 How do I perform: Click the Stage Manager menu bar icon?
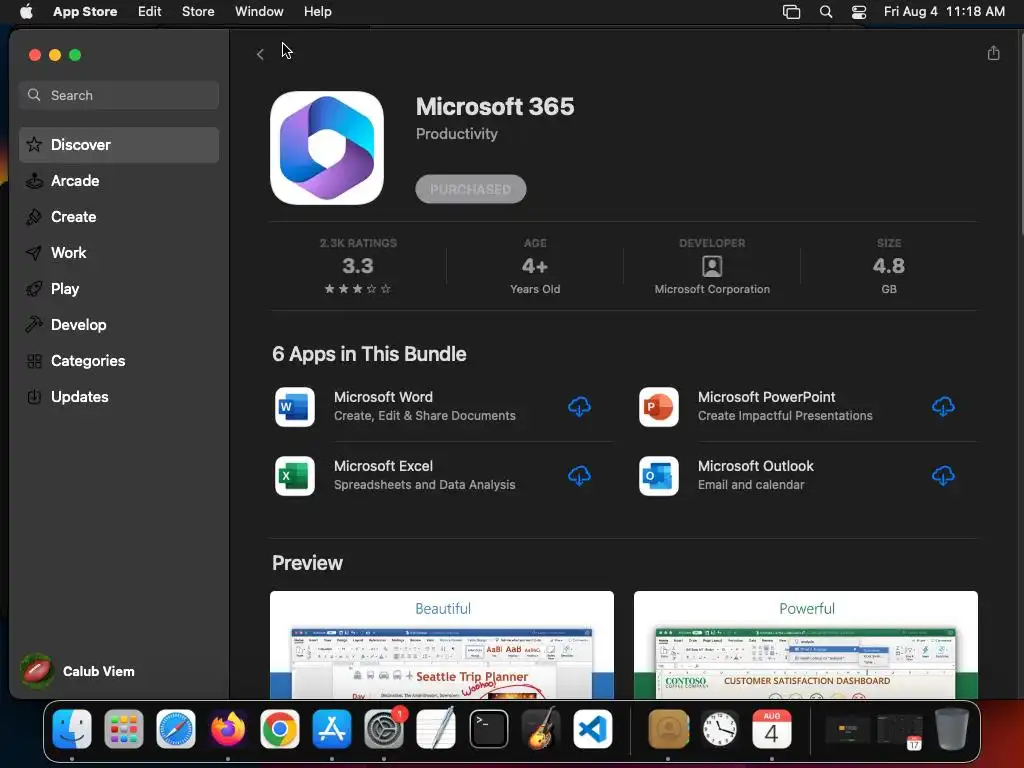coord(792,12)
